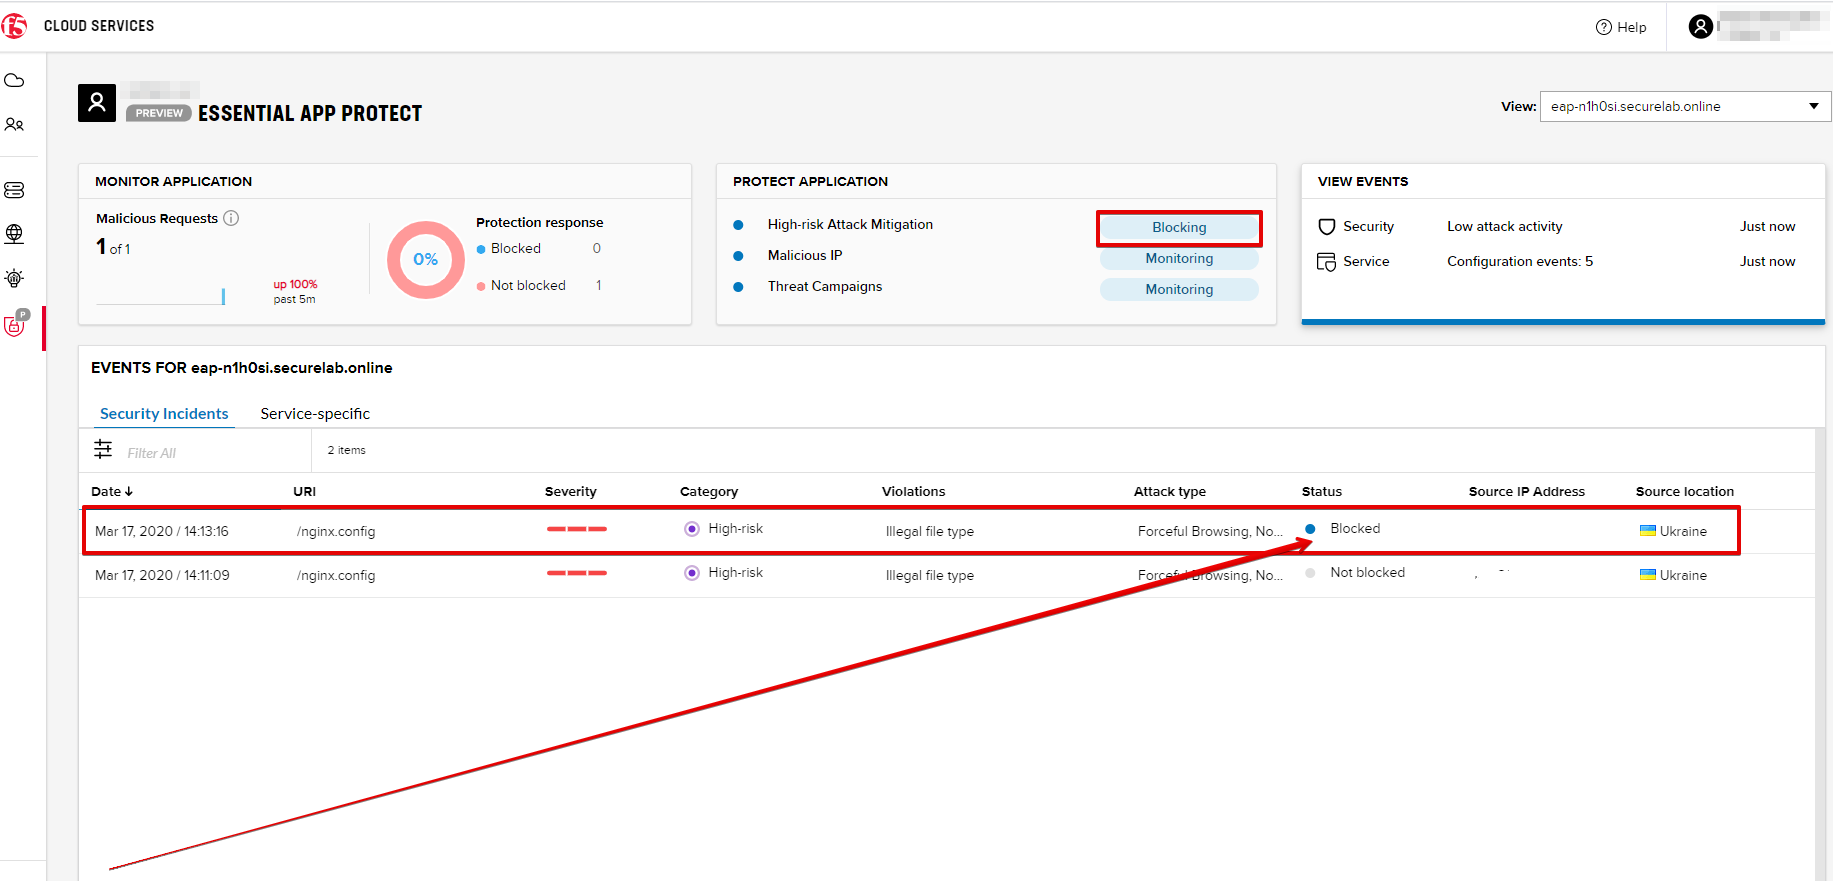This screenshot has width=1833, height=881.
Task: Click Ukraine flag icon in Not blocked row
Action: pos(1648,575)
